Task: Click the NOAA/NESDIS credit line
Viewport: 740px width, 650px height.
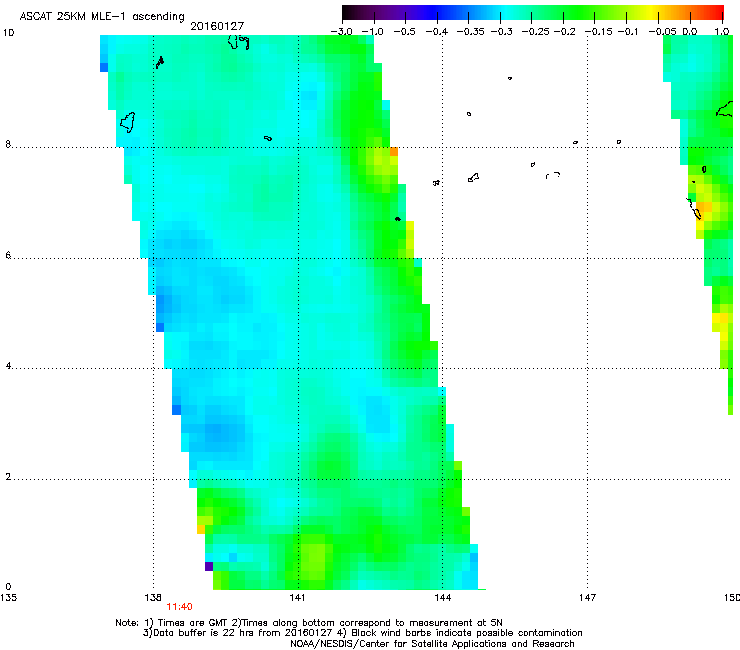Action: coord(432,644)
